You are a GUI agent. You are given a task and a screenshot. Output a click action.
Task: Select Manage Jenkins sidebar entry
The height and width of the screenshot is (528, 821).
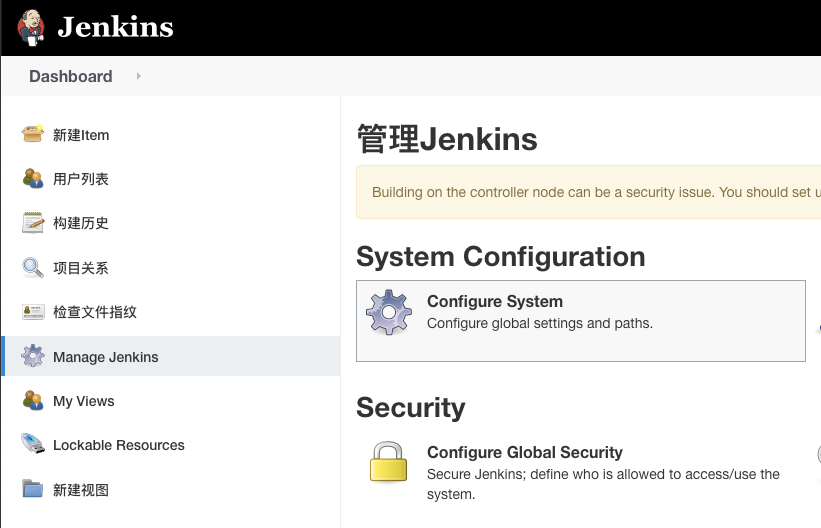pyautogui.click(x=171, y=356)
